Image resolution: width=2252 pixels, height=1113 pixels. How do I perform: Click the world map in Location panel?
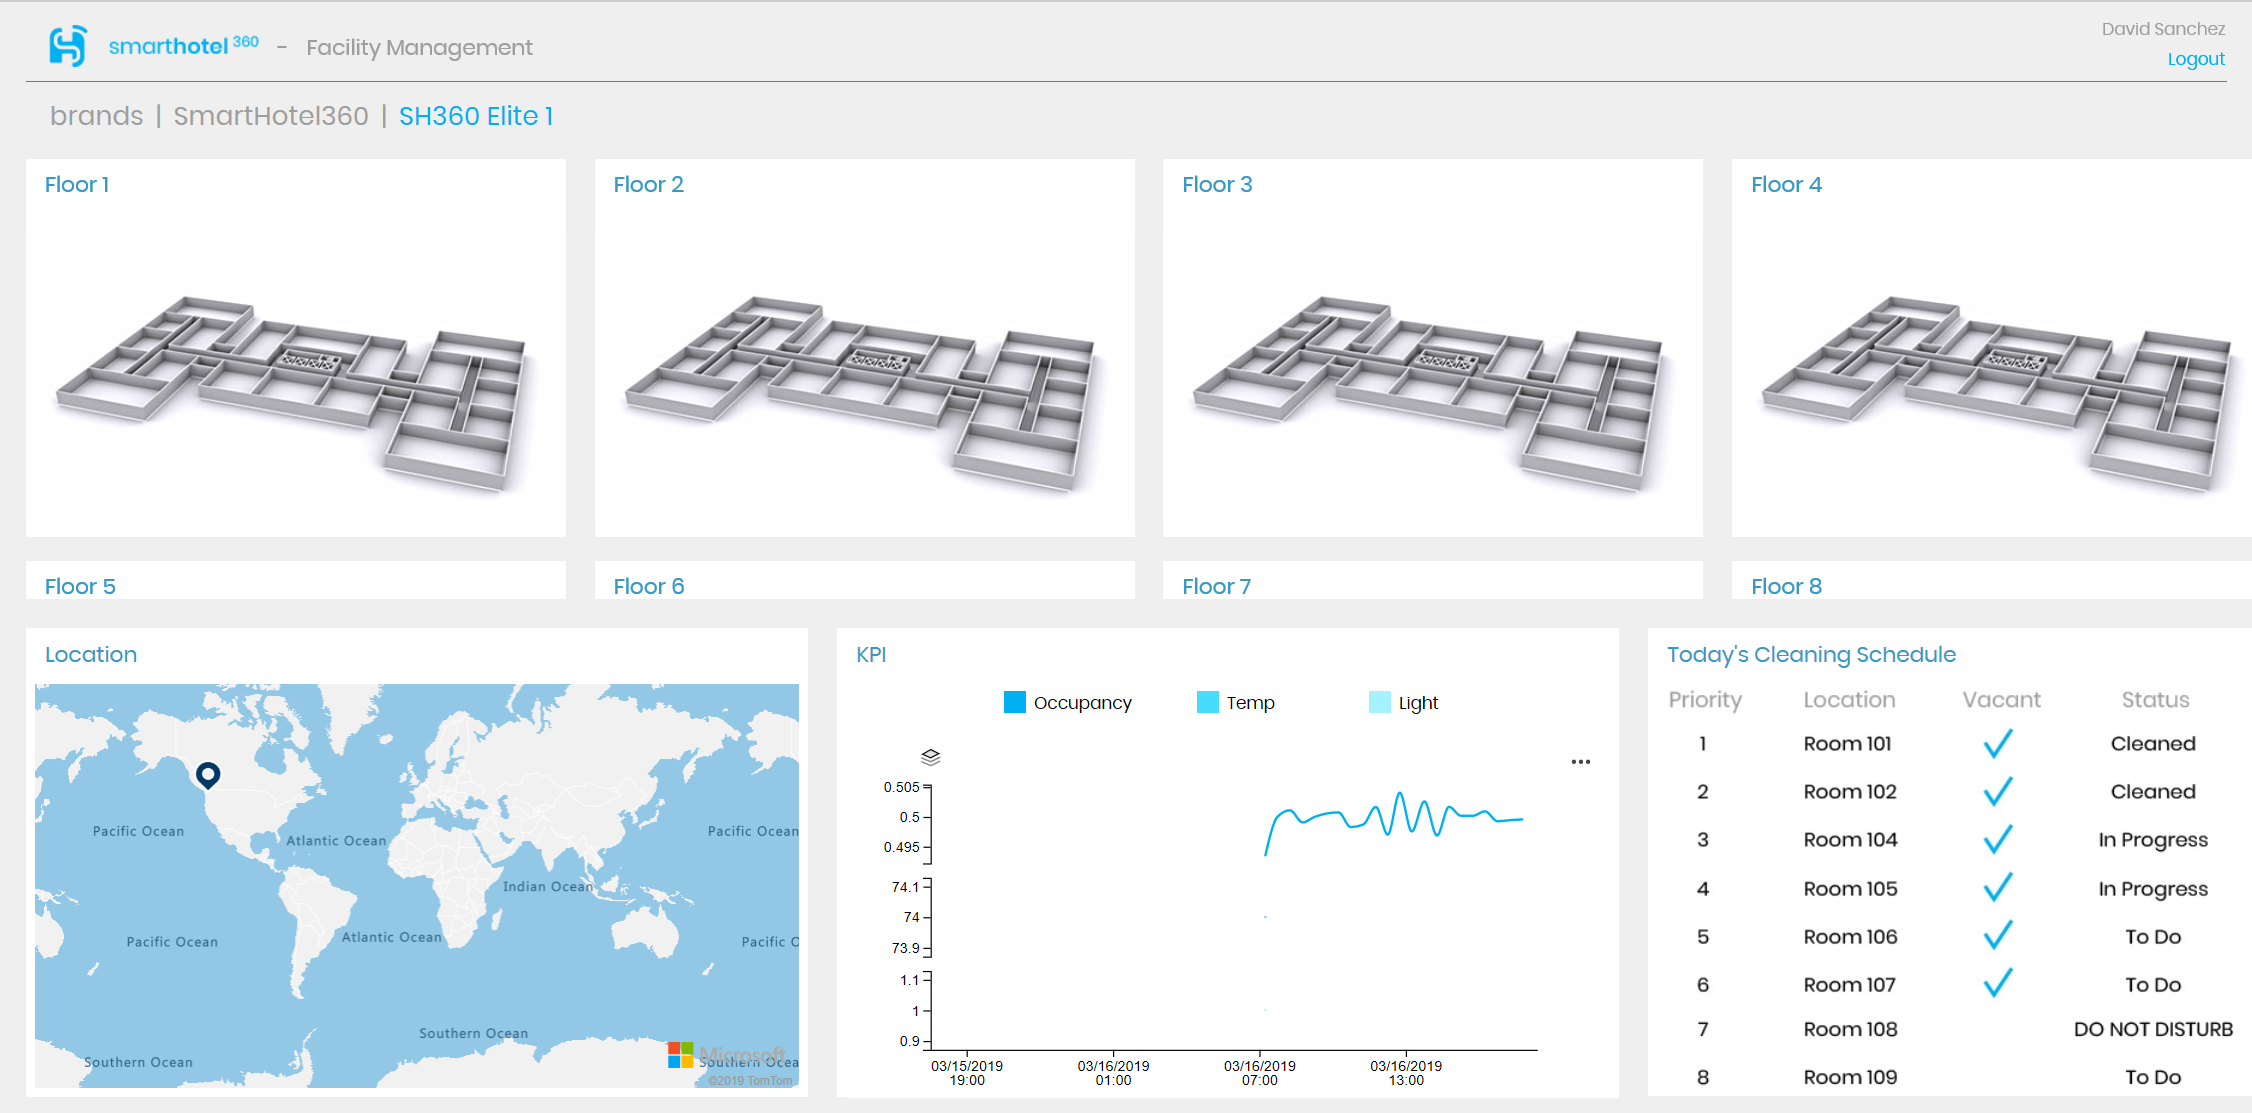pos(417,886)
